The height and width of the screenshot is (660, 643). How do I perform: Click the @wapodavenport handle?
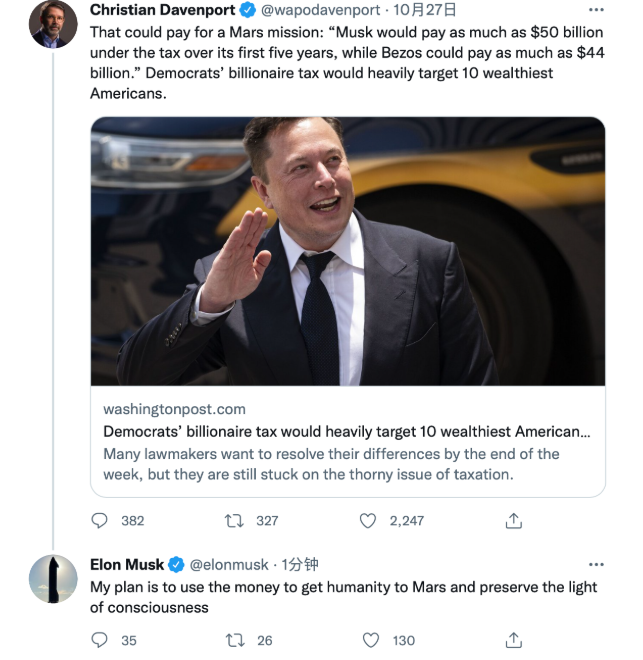[x=320, y=10]
